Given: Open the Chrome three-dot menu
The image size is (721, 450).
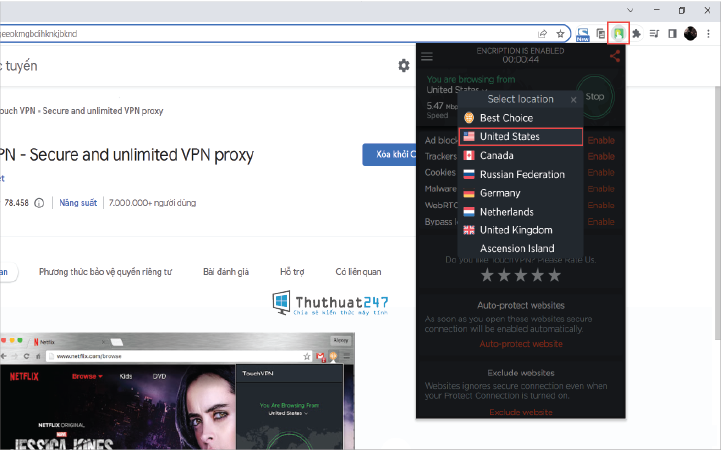Looking at the screenshot, I should click(708, 34).
